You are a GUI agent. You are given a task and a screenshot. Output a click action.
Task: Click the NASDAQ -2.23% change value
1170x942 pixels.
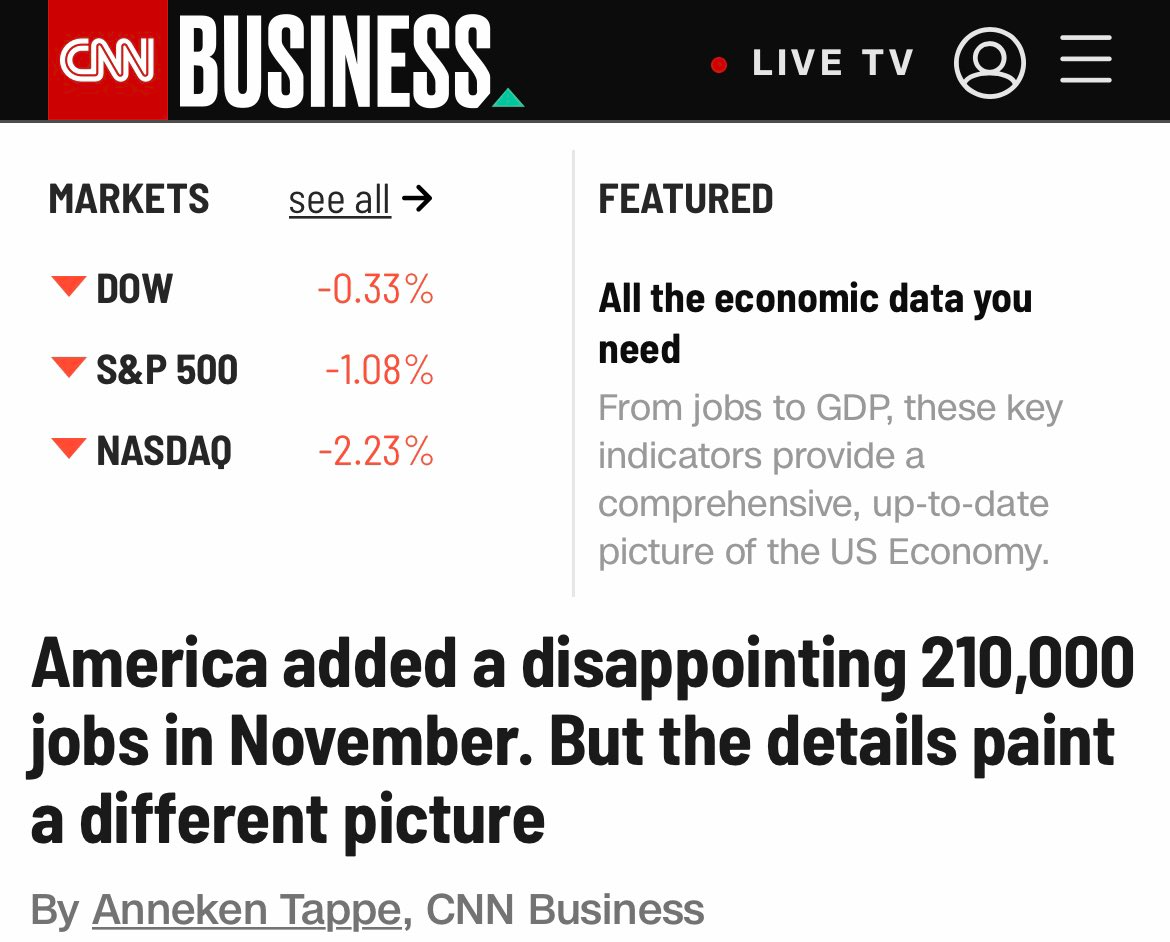point(376,451)
